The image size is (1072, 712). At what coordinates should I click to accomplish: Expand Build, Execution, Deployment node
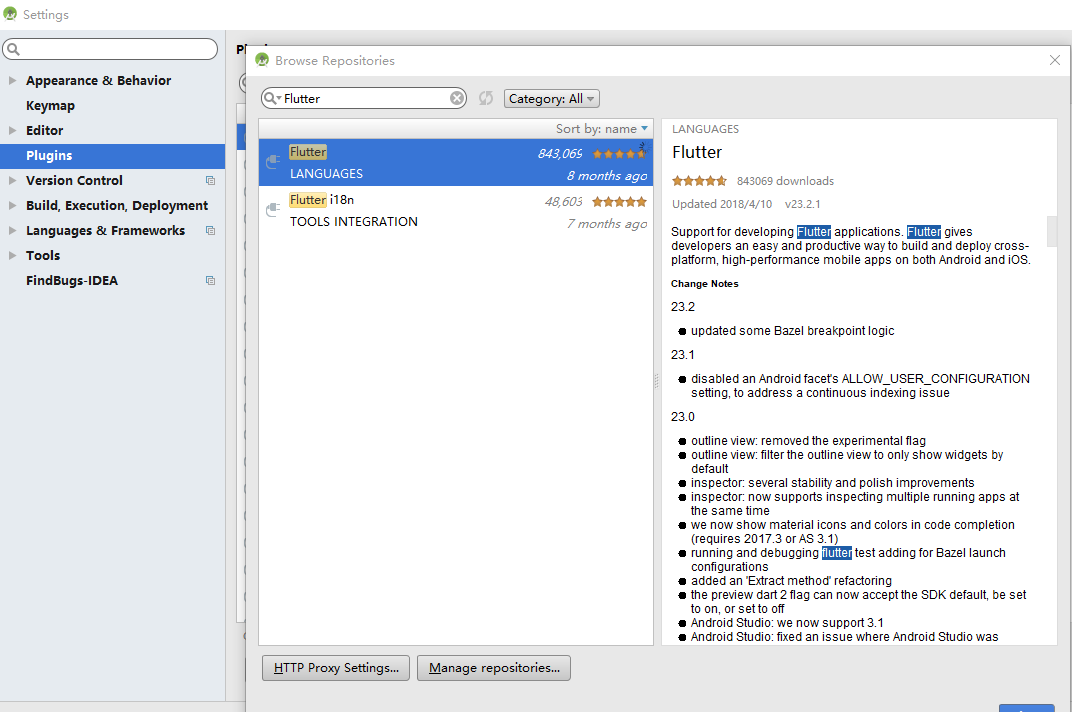(x=12, y=205)
